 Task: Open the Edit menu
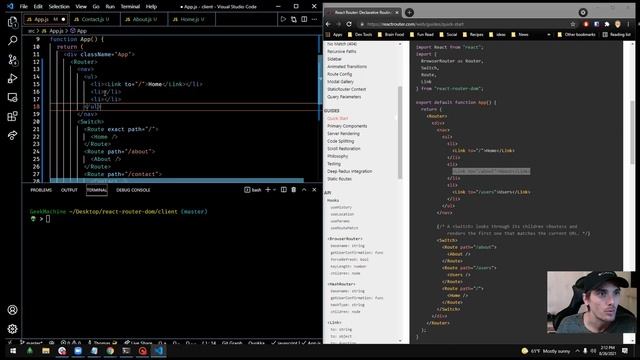point(38,7)
